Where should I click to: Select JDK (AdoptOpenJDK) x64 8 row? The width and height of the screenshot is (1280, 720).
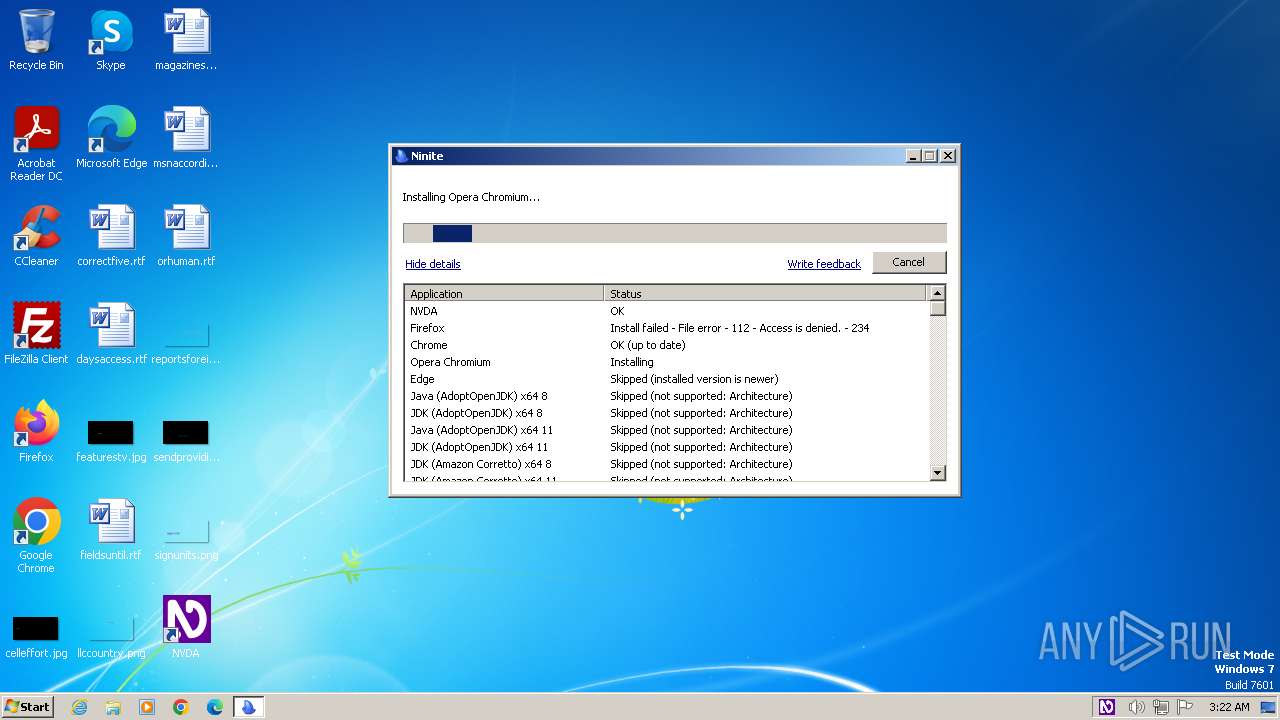coord(667,413)
